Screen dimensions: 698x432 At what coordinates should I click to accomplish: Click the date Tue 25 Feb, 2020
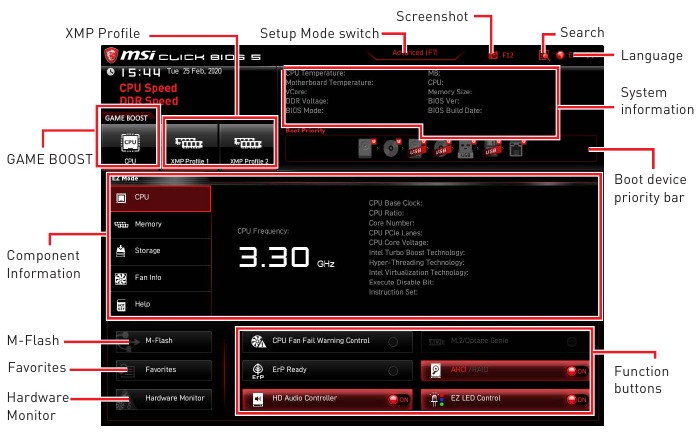point(194,71)
